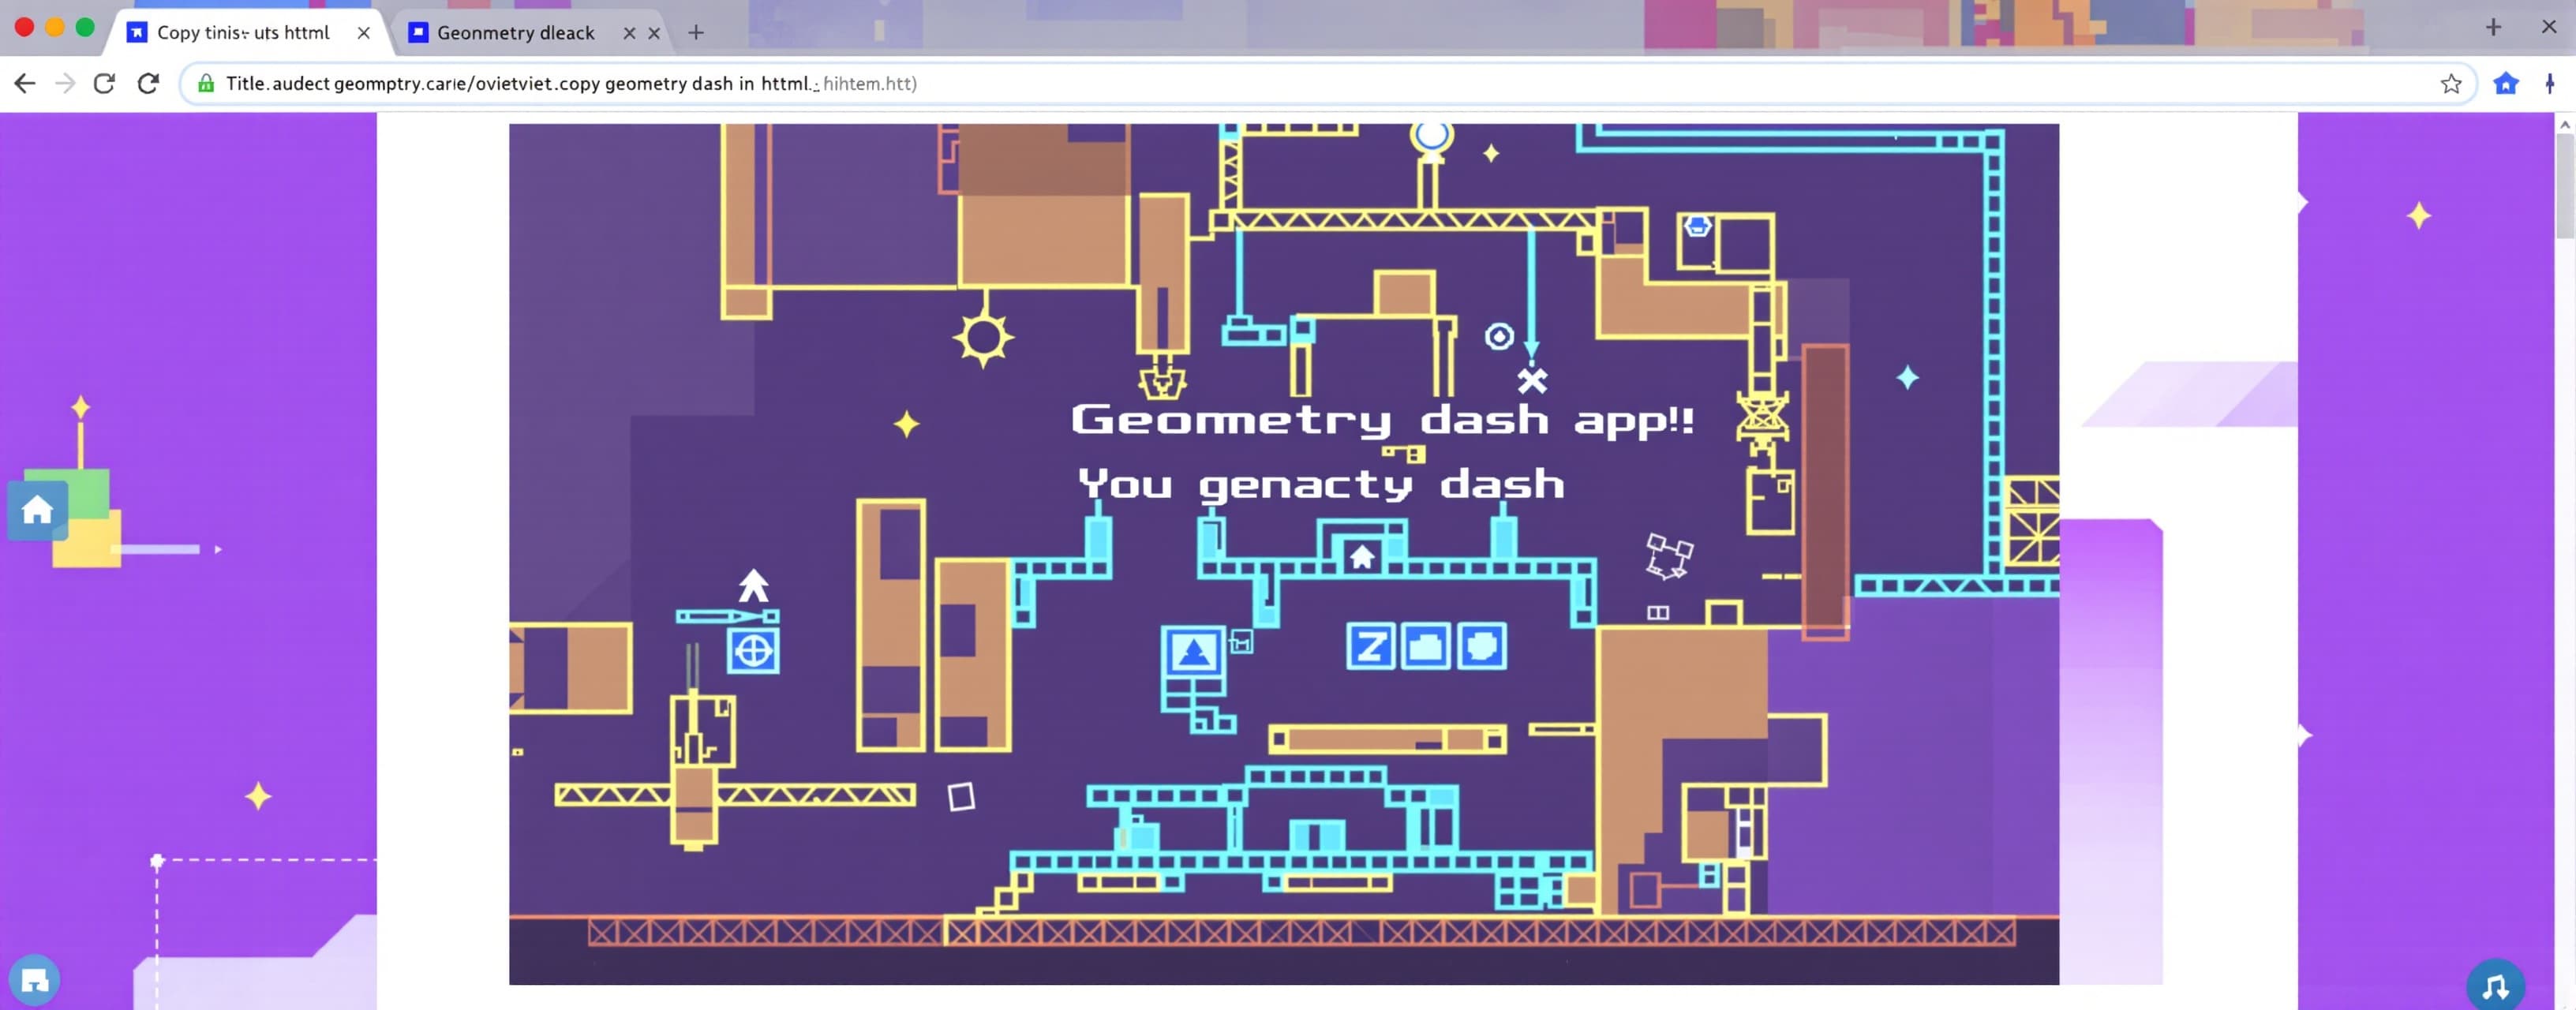Click the small white square outline
This screenshot has height=1010, width=2576.
[961, 797]
